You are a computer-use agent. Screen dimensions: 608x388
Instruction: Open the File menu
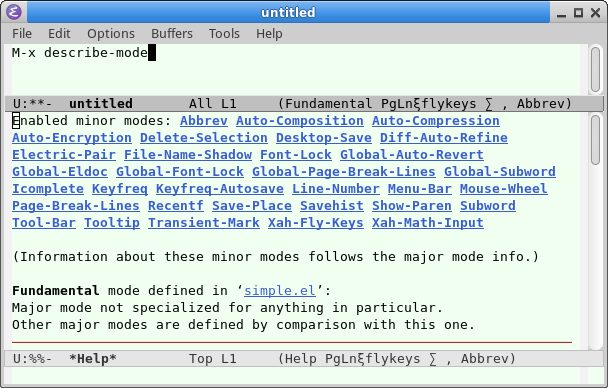click(22, 34)
